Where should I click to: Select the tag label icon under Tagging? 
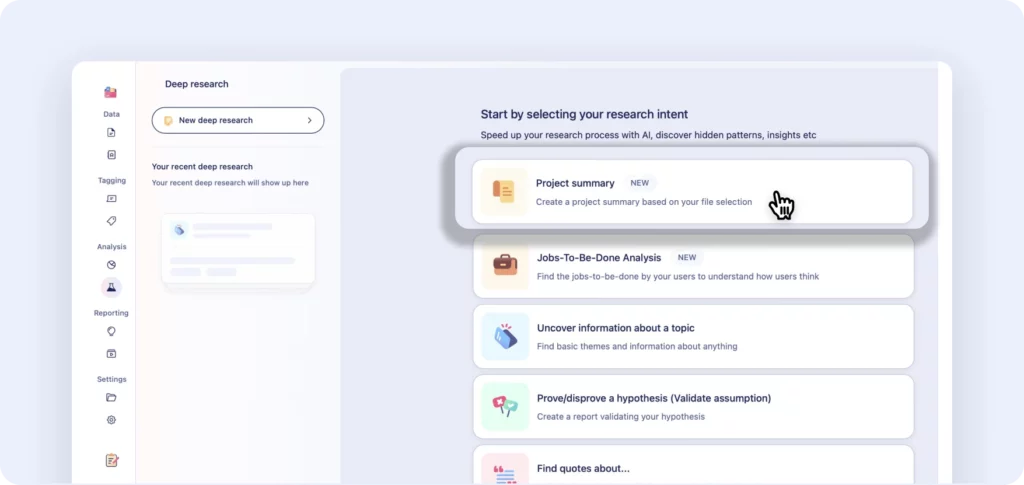[111, 221]
